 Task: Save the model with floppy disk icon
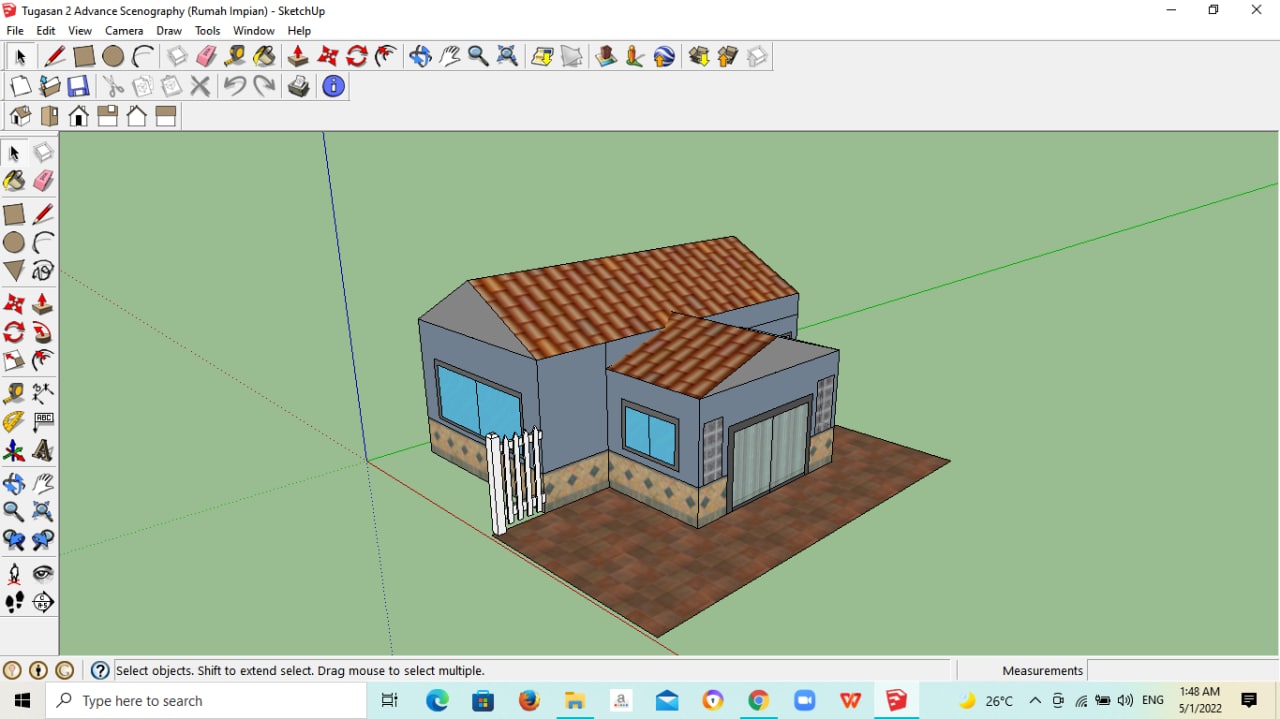tap(78, 87)
